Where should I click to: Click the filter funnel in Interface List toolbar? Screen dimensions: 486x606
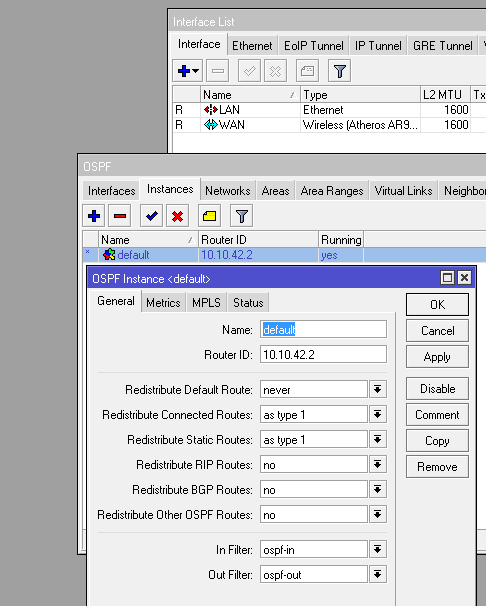click(x=339, y=71)
